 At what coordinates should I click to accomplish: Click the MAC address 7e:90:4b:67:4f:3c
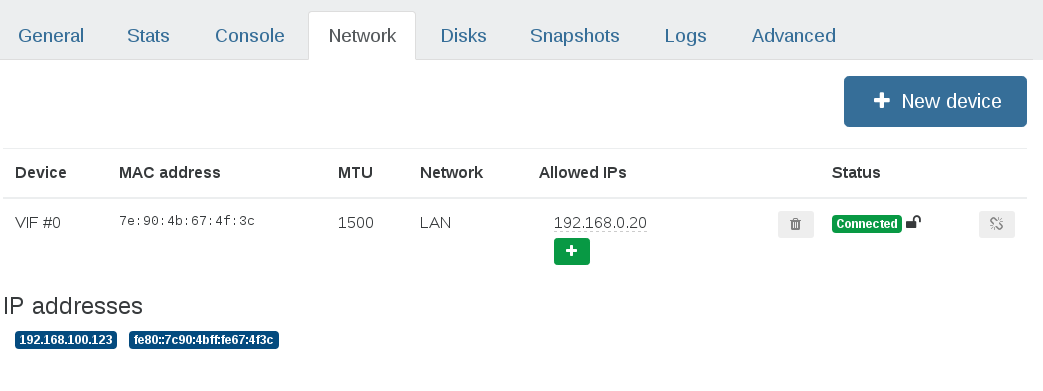coord(187,221)
